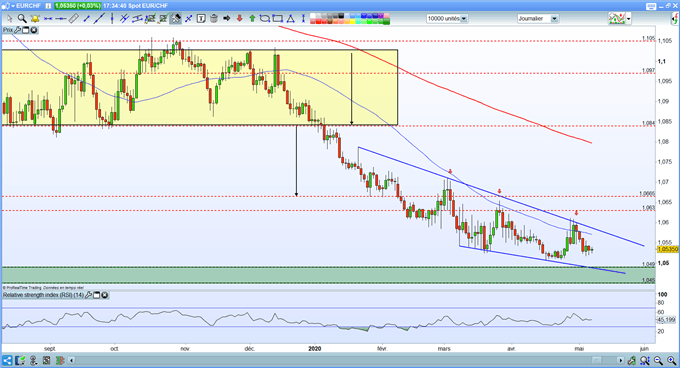Expand the chart style dropdown arrow

click(628, 19)
